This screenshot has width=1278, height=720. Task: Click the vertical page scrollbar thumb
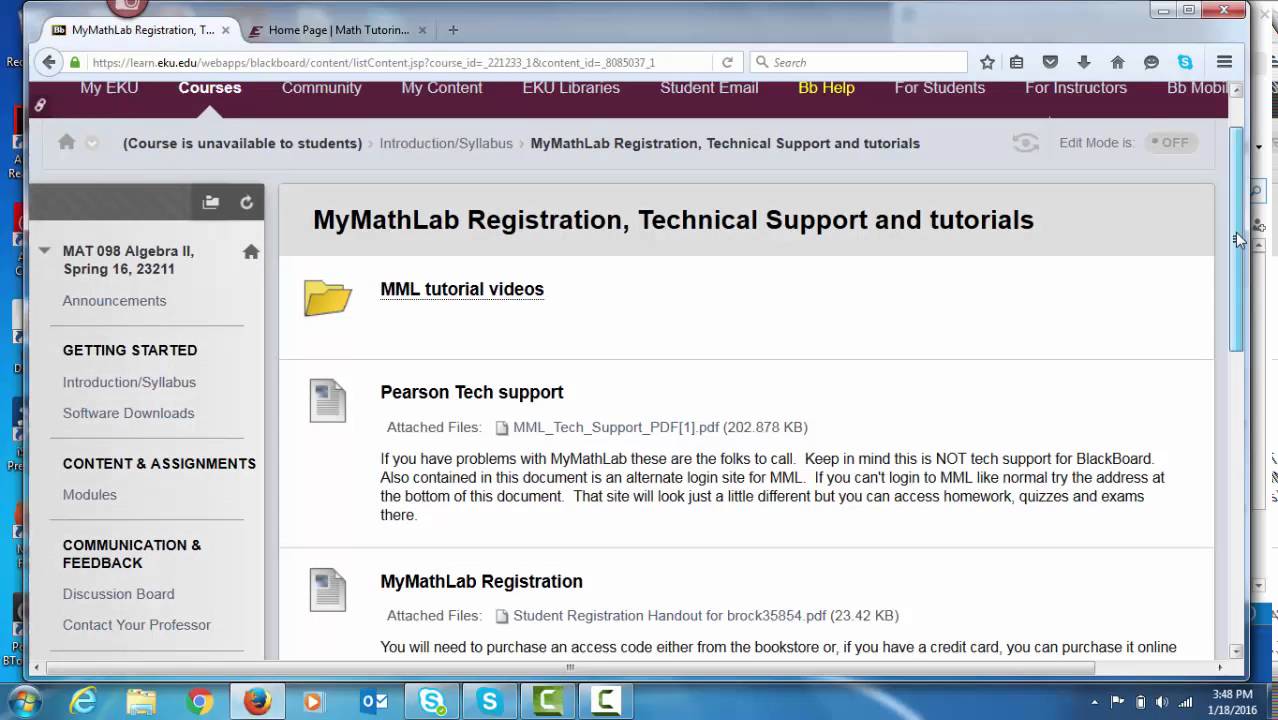[1236, 238]
